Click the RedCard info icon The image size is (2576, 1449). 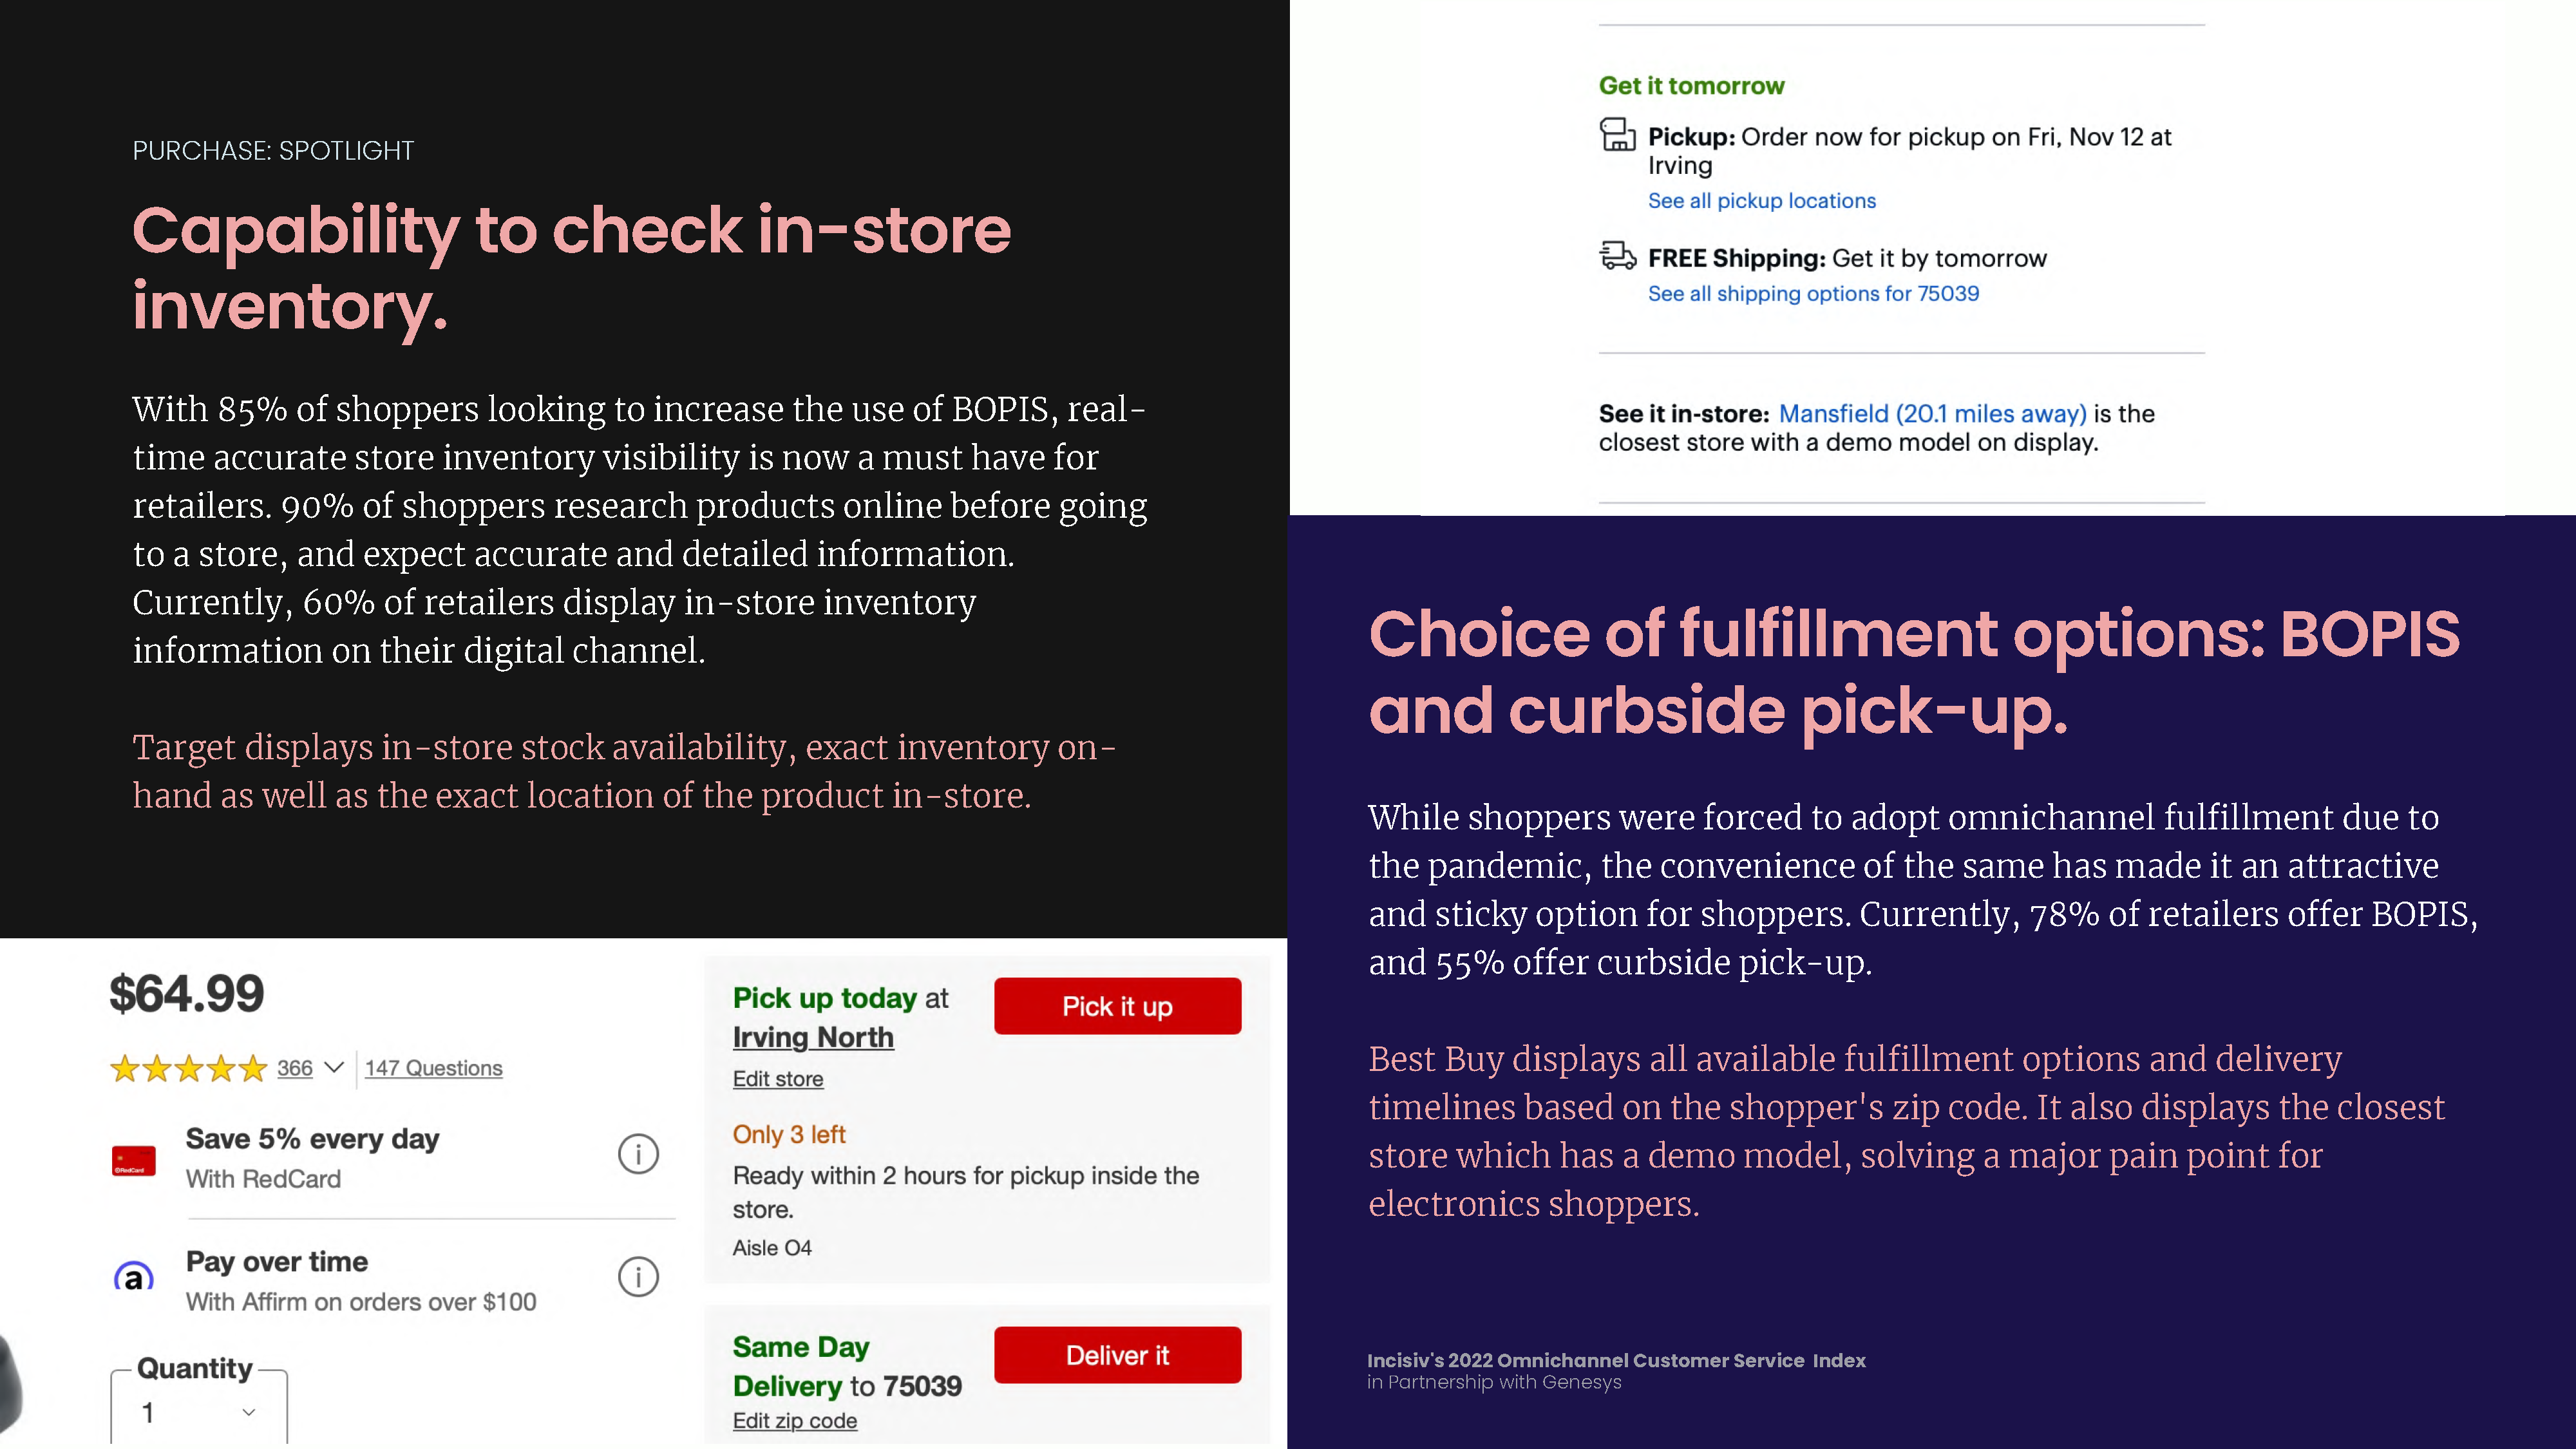(x=638, y=1154)
